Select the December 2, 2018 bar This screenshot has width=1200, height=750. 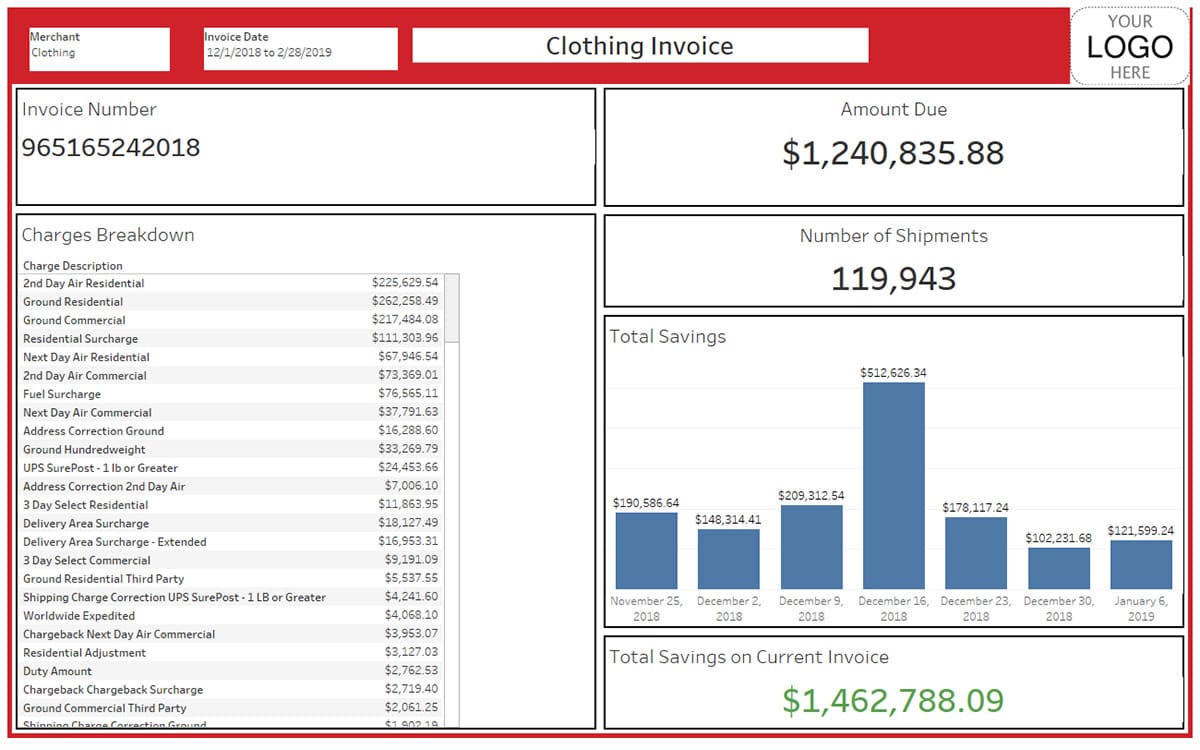[728, 558]
